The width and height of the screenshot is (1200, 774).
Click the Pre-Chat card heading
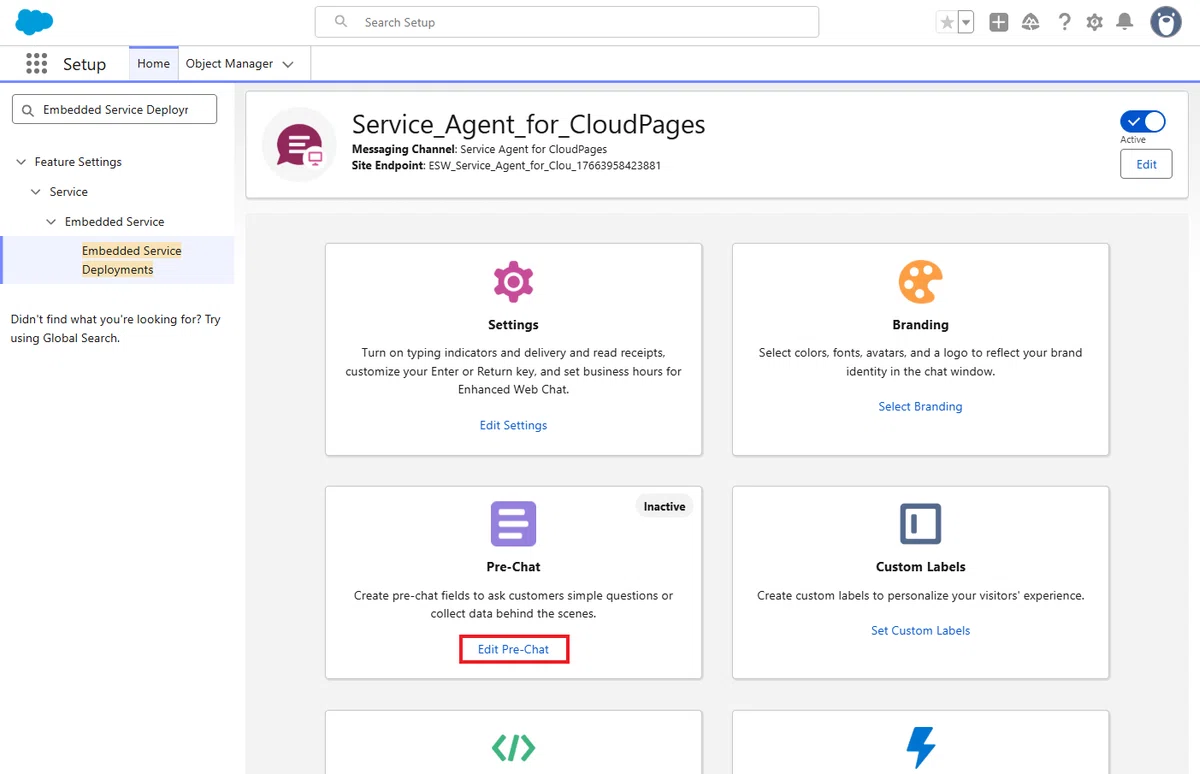coord(513,567)
